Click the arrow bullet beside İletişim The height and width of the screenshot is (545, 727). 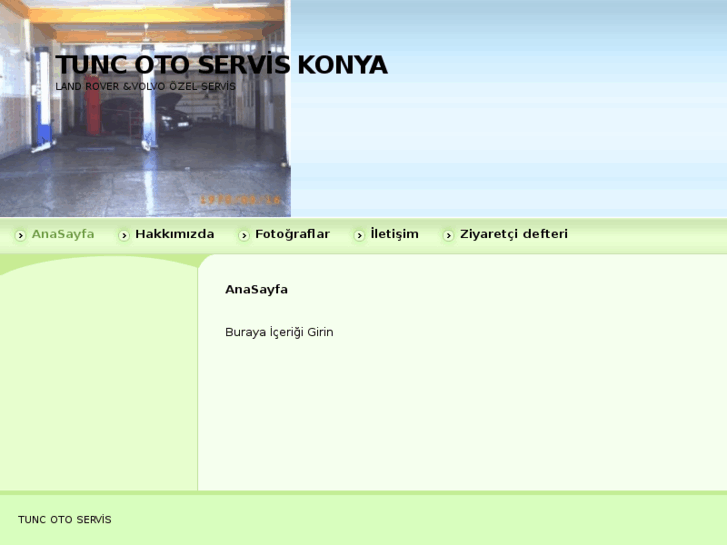(x=359, y=236)
